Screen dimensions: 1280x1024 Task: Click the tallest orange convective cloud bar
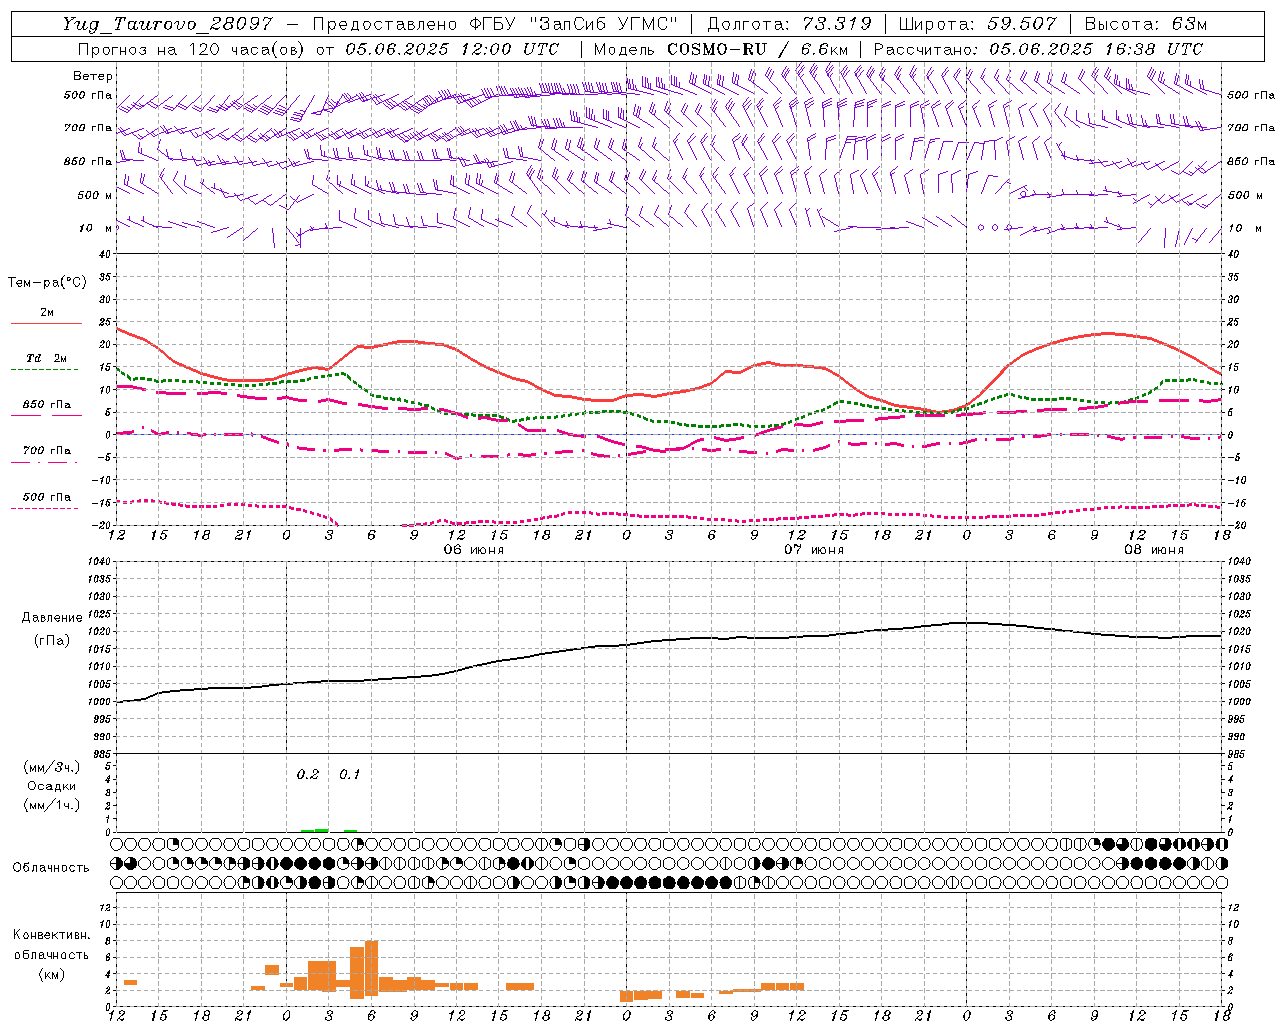point(371,968)
